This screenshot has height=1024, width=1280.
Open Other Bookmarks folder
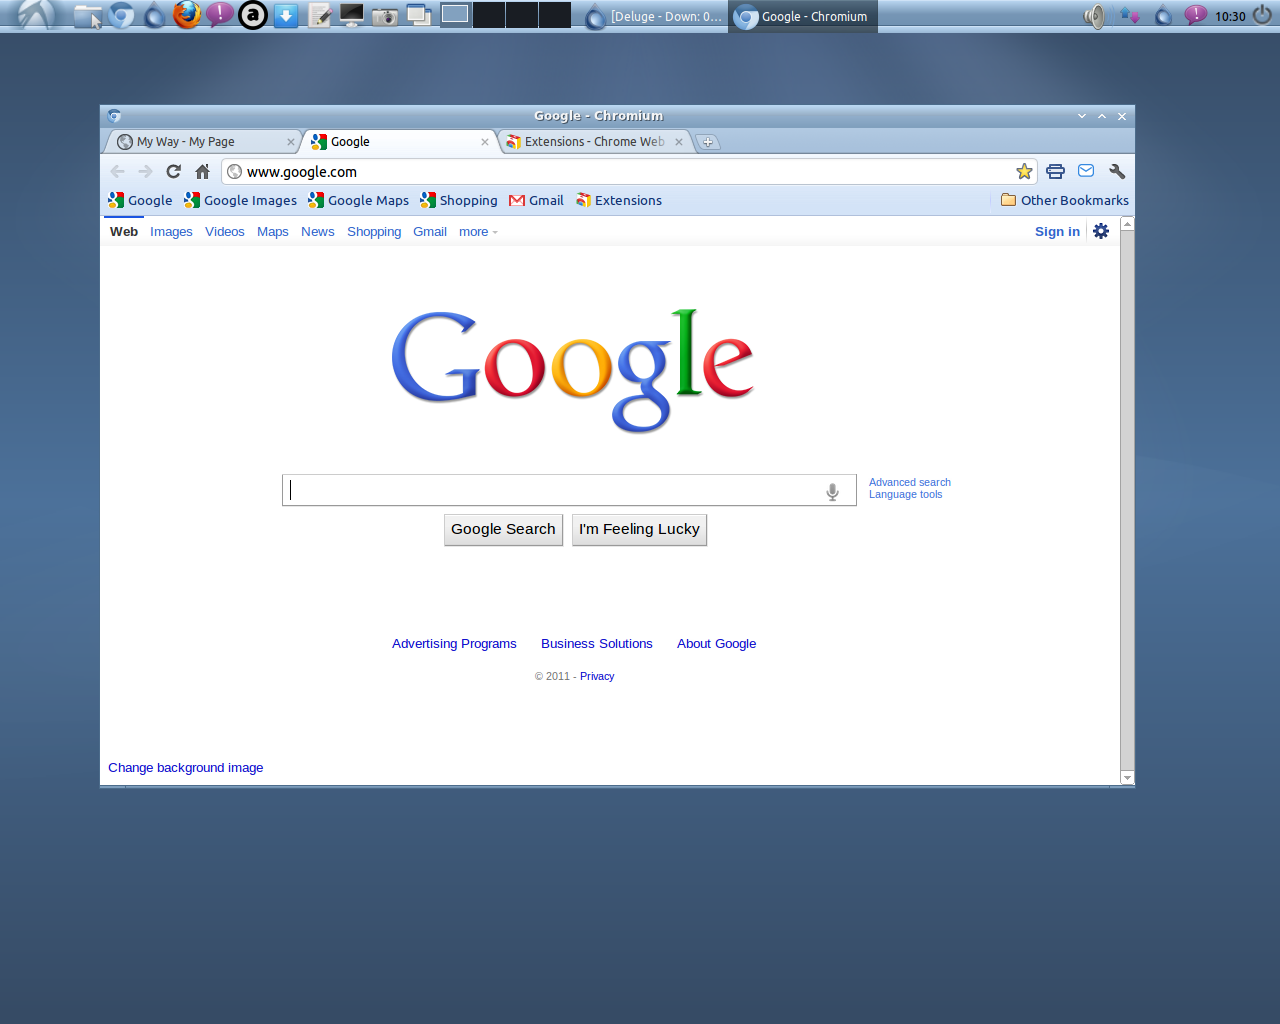click(x=1065, y=200)
